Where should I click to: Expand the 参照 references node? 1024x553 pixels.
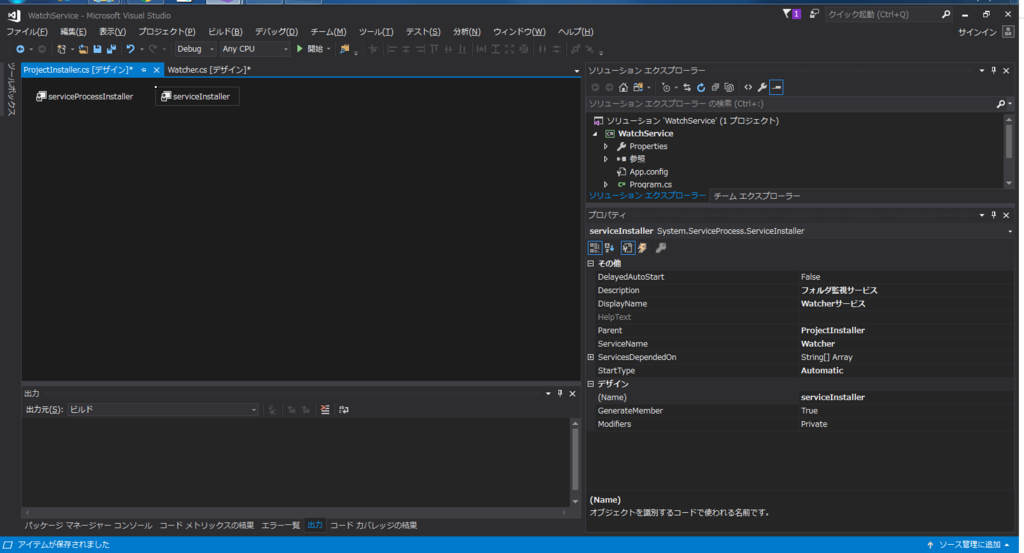606,159
